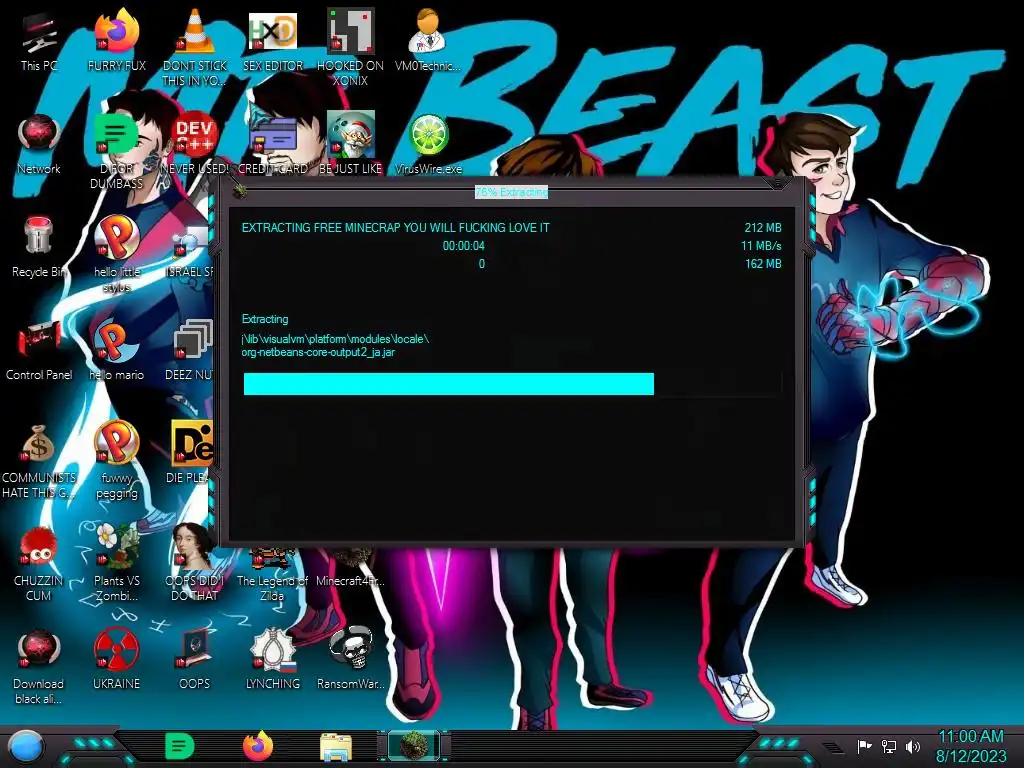Screen dimensions: 1024x768
Task: Open the network tray icon
Action: click(x=889, y=746)
